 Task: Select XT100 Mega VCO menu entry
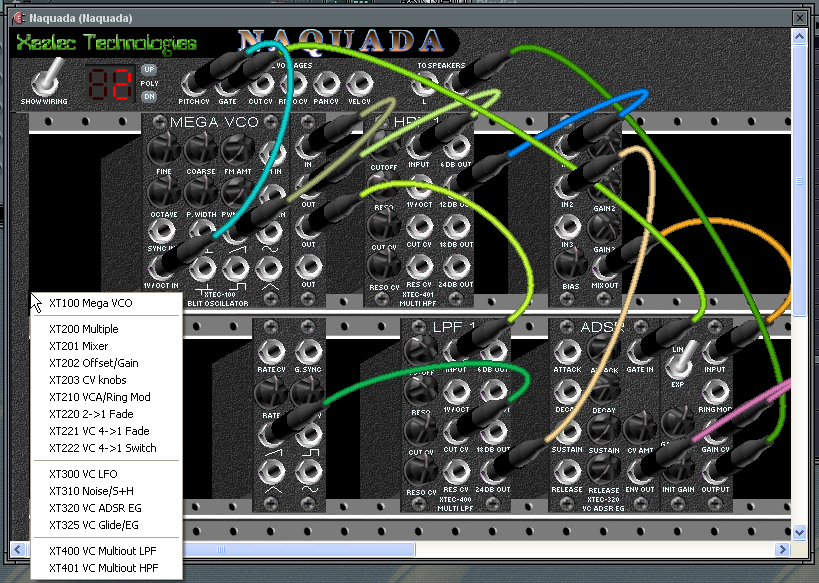(91, 303)
